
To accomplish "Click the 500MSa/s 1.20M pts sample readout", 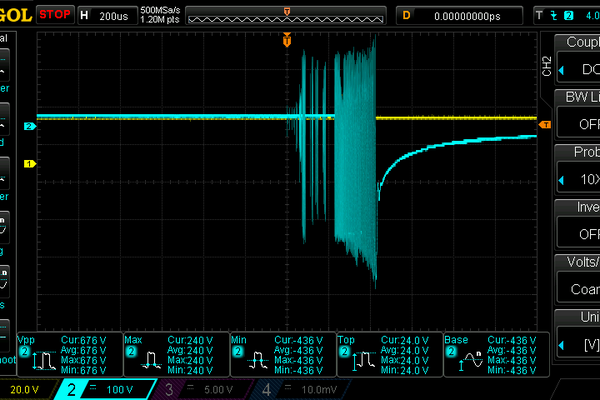I will (x=160, y=15).
